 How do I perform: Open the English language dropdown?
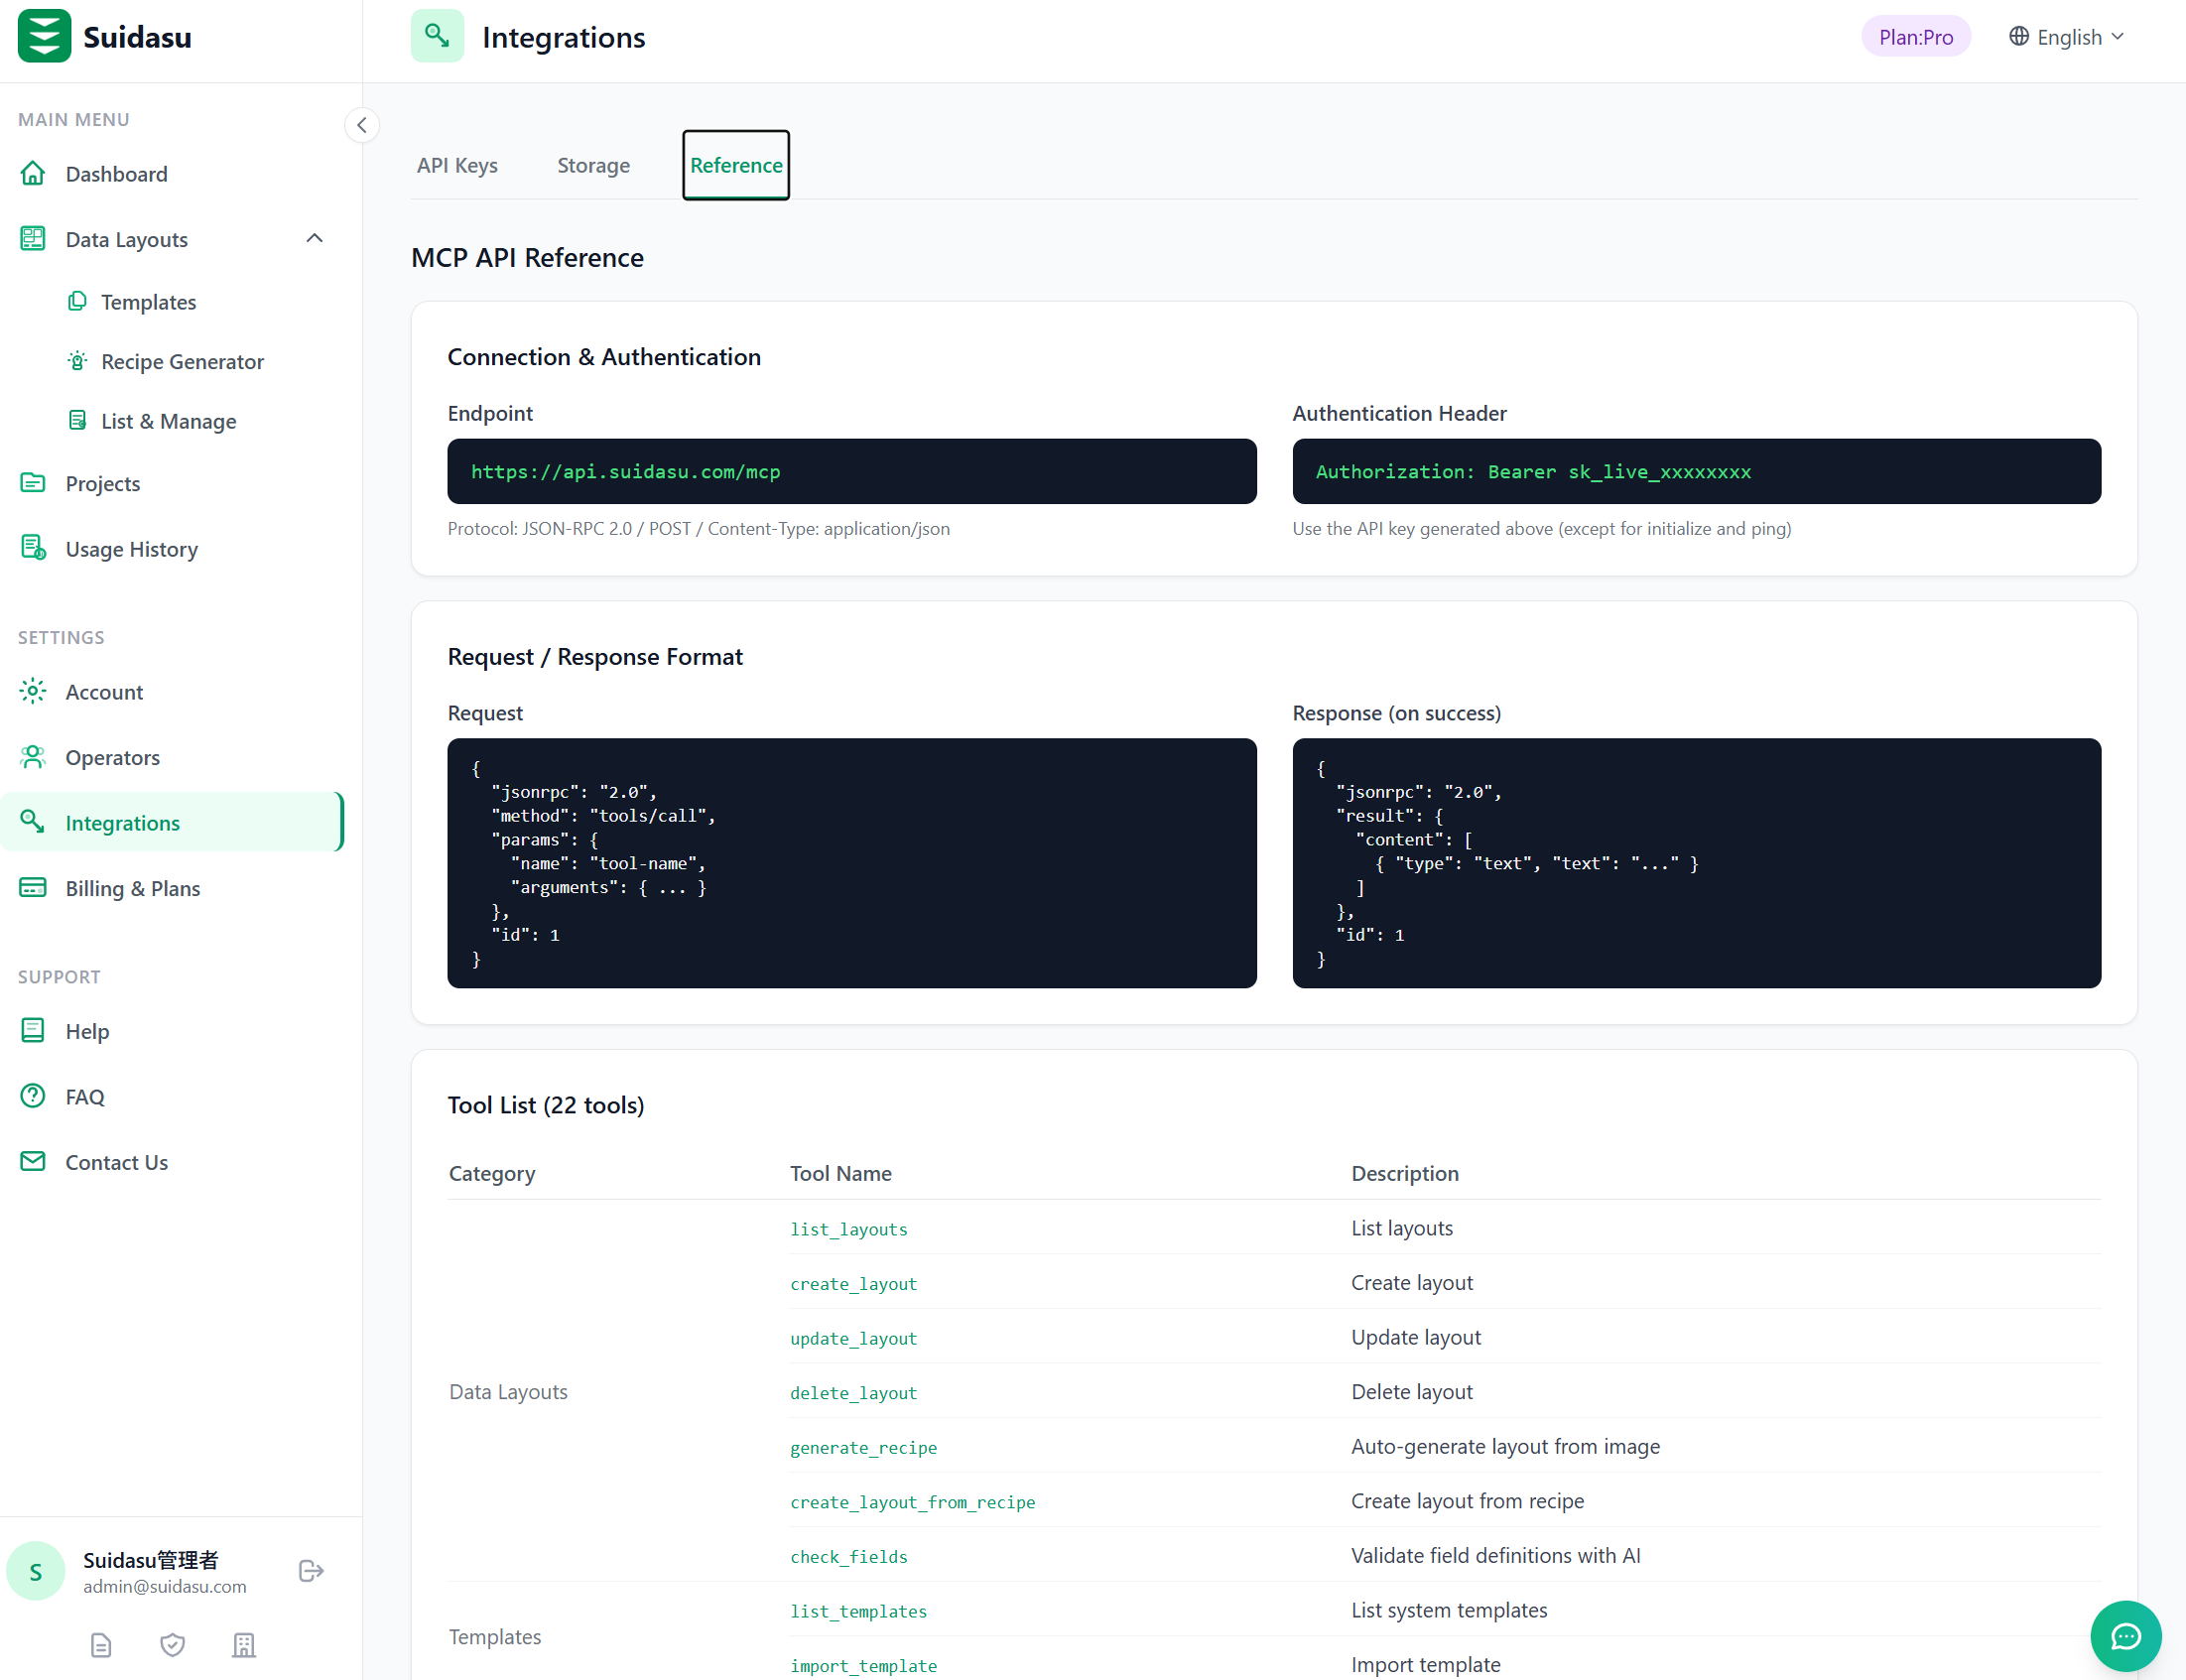click(x=2066, y=37)
